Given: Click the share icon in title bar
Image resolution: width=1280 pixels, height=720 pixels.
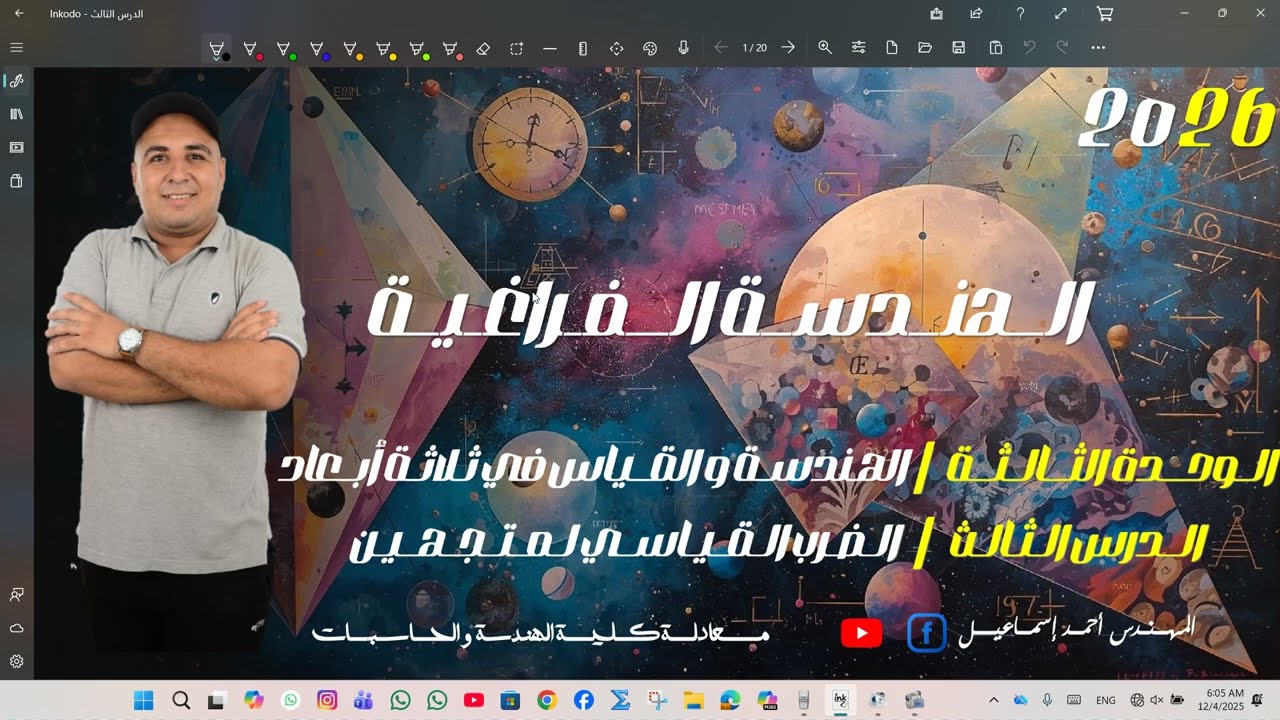Looking at the screenshot, I should tap(976, 13).
